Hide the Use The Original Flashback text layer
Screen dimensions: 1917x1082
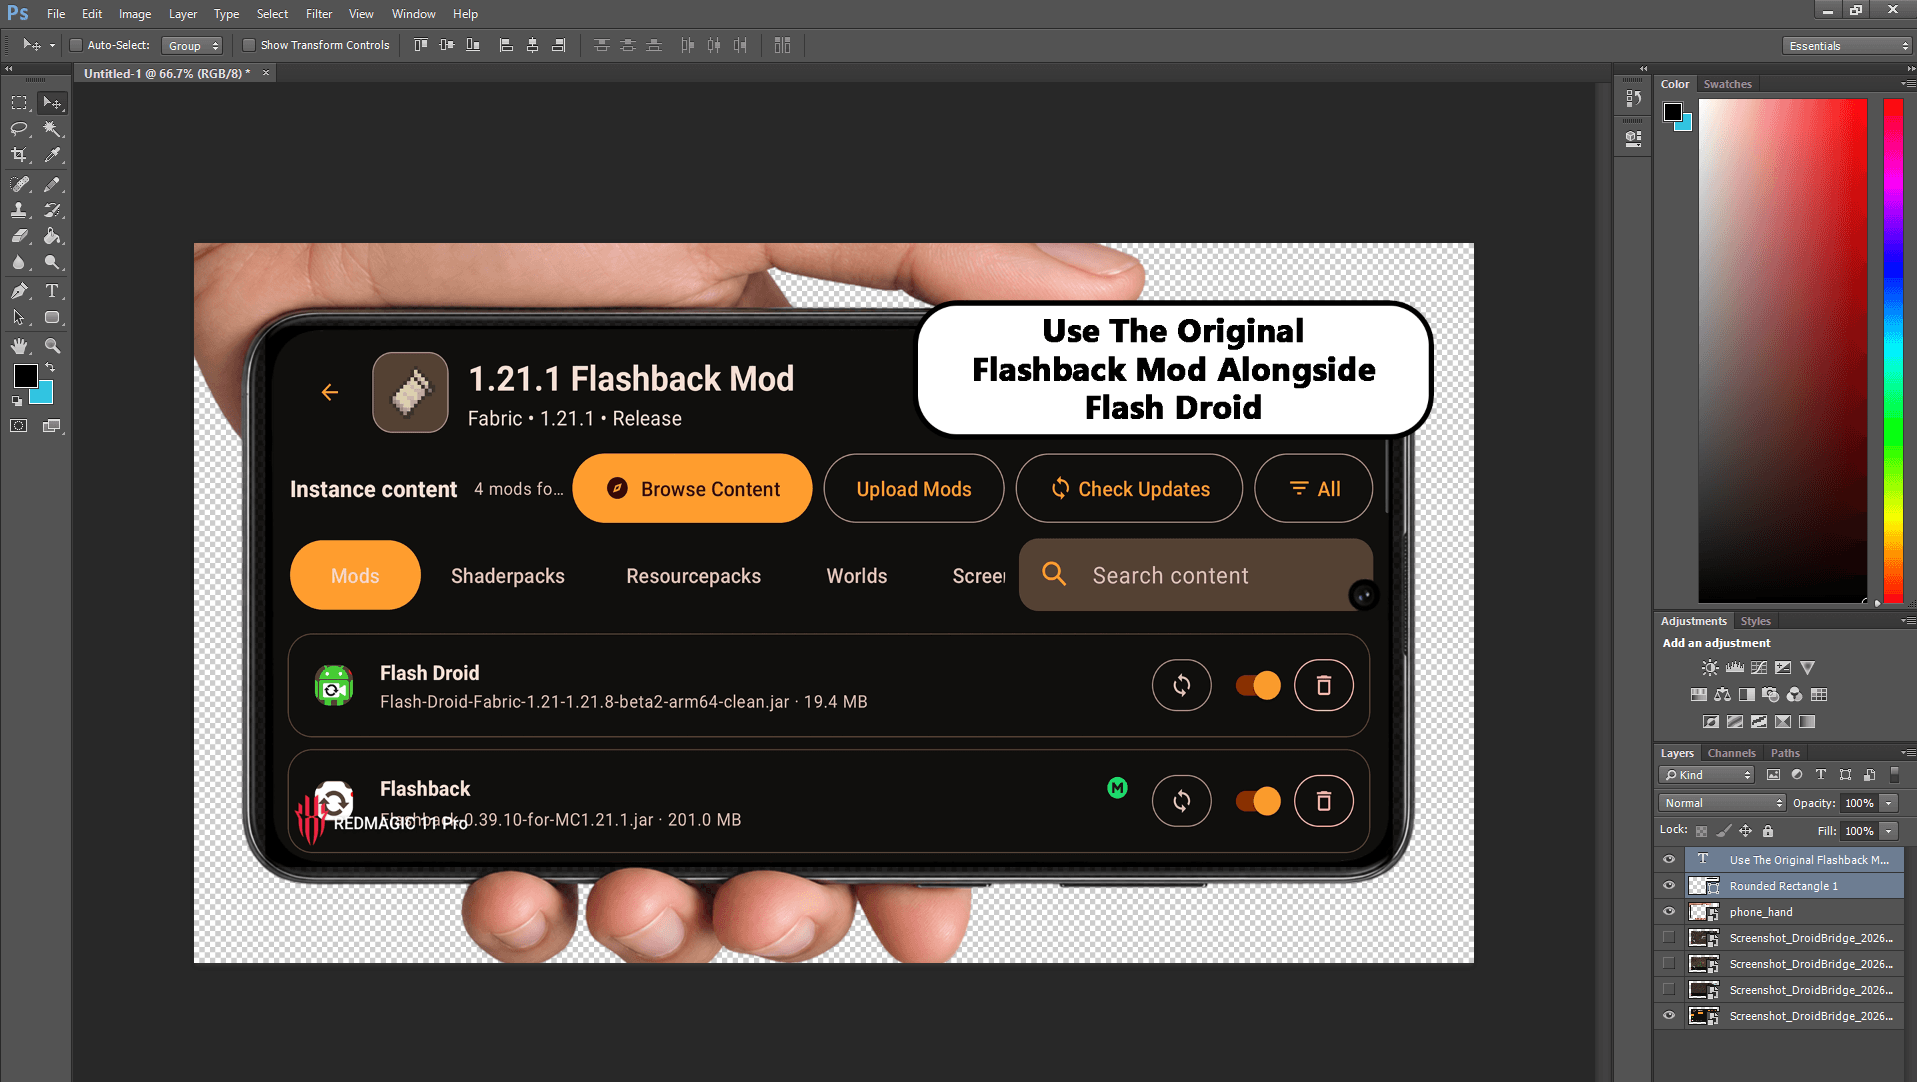click(x=1668, y=860)
